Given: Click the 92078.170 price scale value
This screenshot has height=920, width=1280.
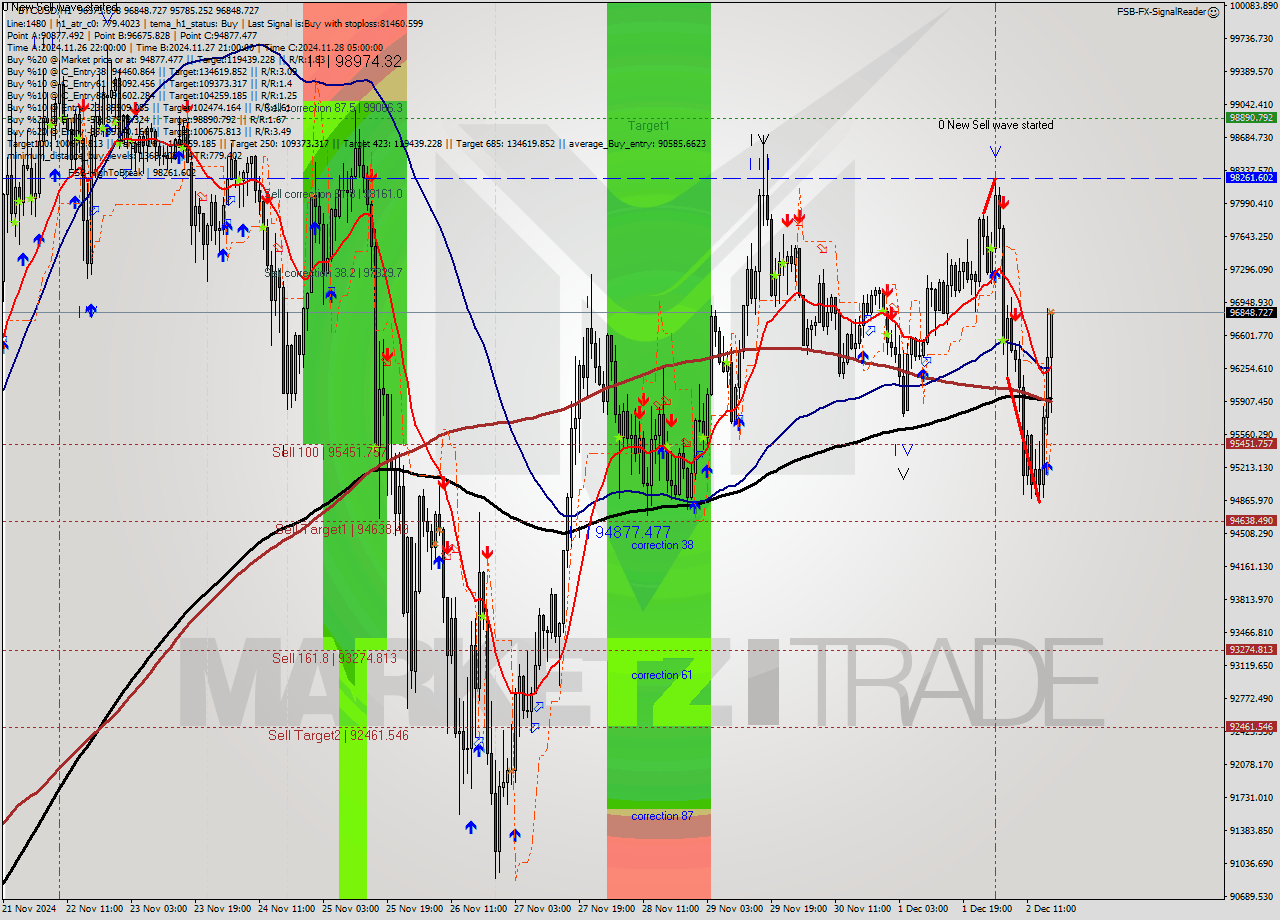Looking at the screenshot, I should (1251, 764).
